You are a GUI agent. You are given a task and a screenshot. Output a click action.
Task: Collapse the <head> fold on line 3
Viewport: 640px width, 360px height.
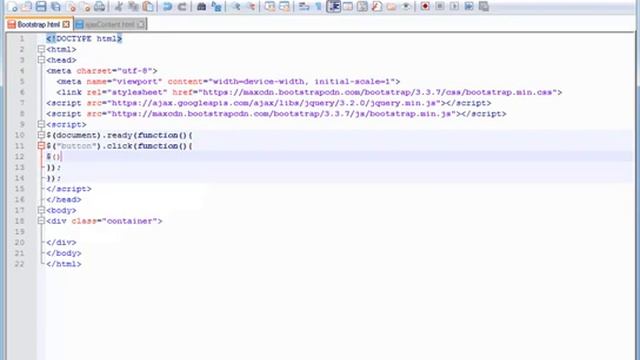[x=41, y=60]
